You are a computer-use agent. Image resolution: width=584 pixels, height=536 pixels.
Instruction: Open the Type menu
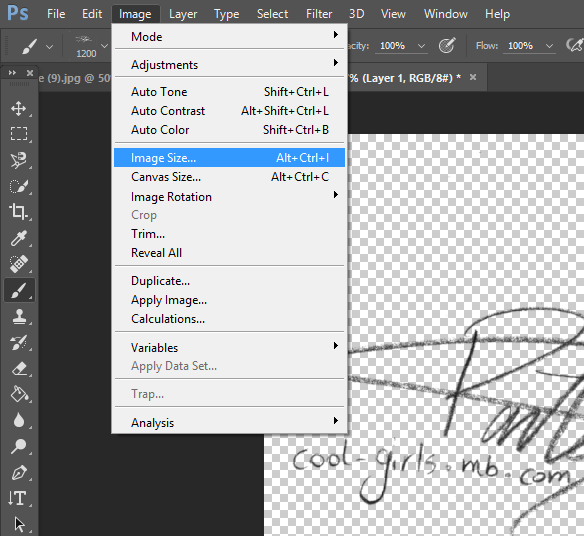(226, 14)
